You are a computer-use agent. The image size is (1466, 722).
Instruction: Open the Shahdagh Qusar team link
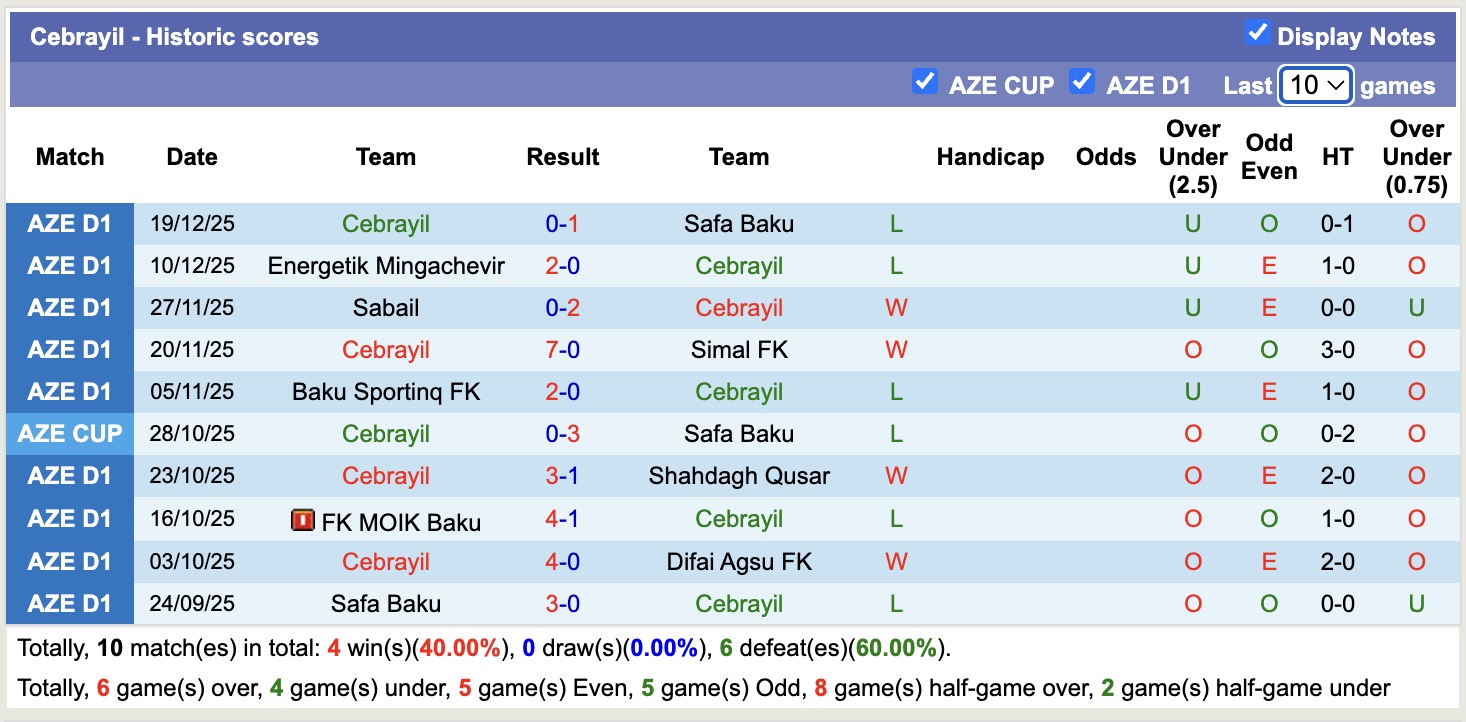(x=739, y=476)
